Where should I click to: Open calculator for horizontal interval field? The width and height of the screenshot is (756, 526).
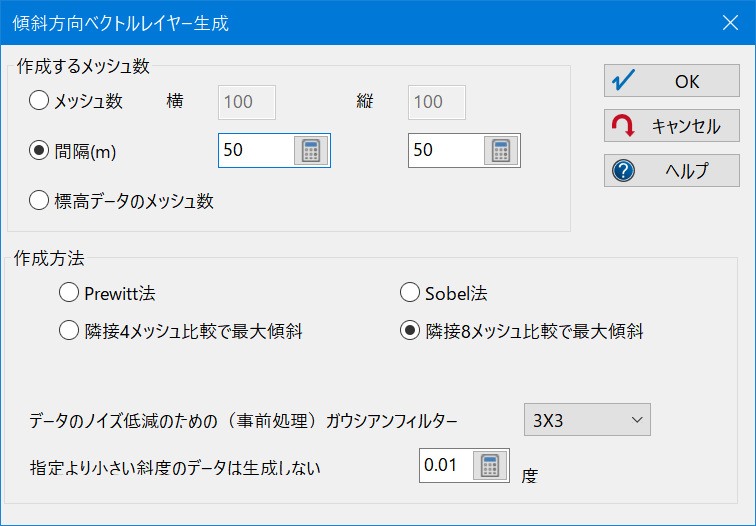(311, 150)
